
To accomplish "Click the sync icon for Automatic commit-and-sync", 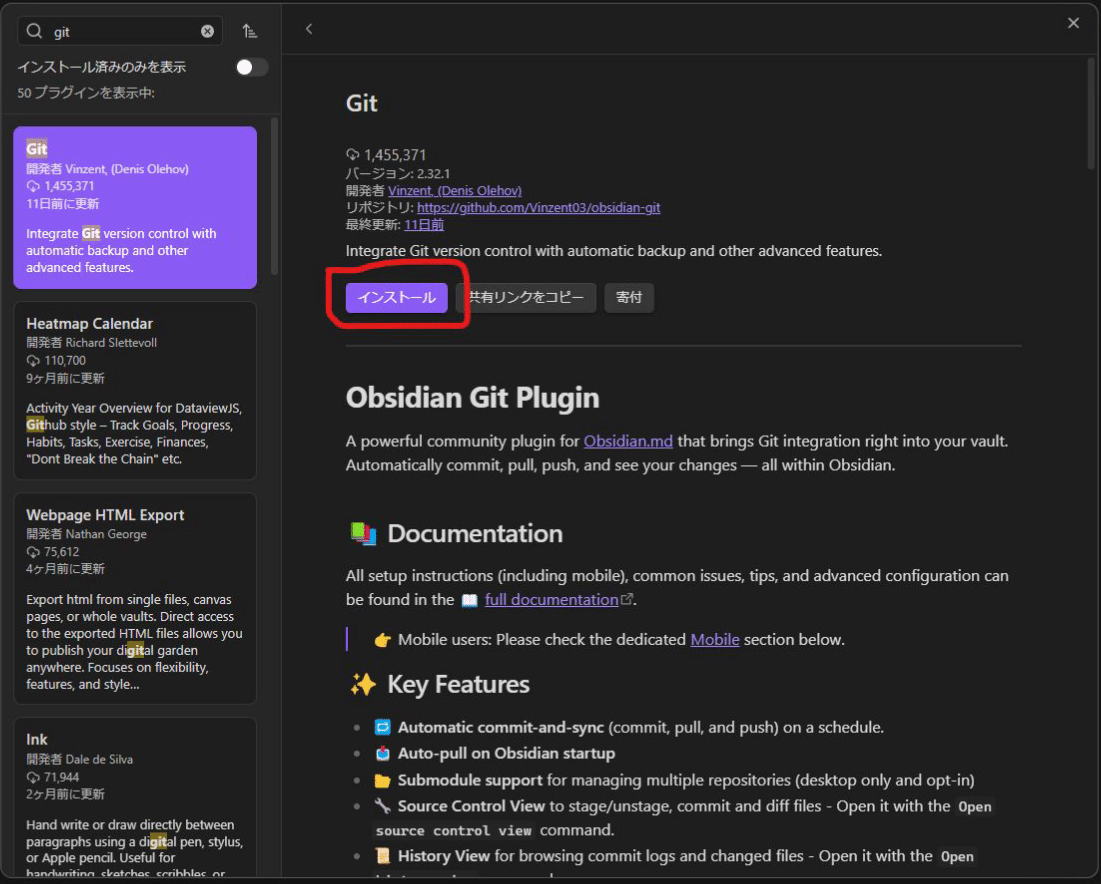I will (382, 727).
